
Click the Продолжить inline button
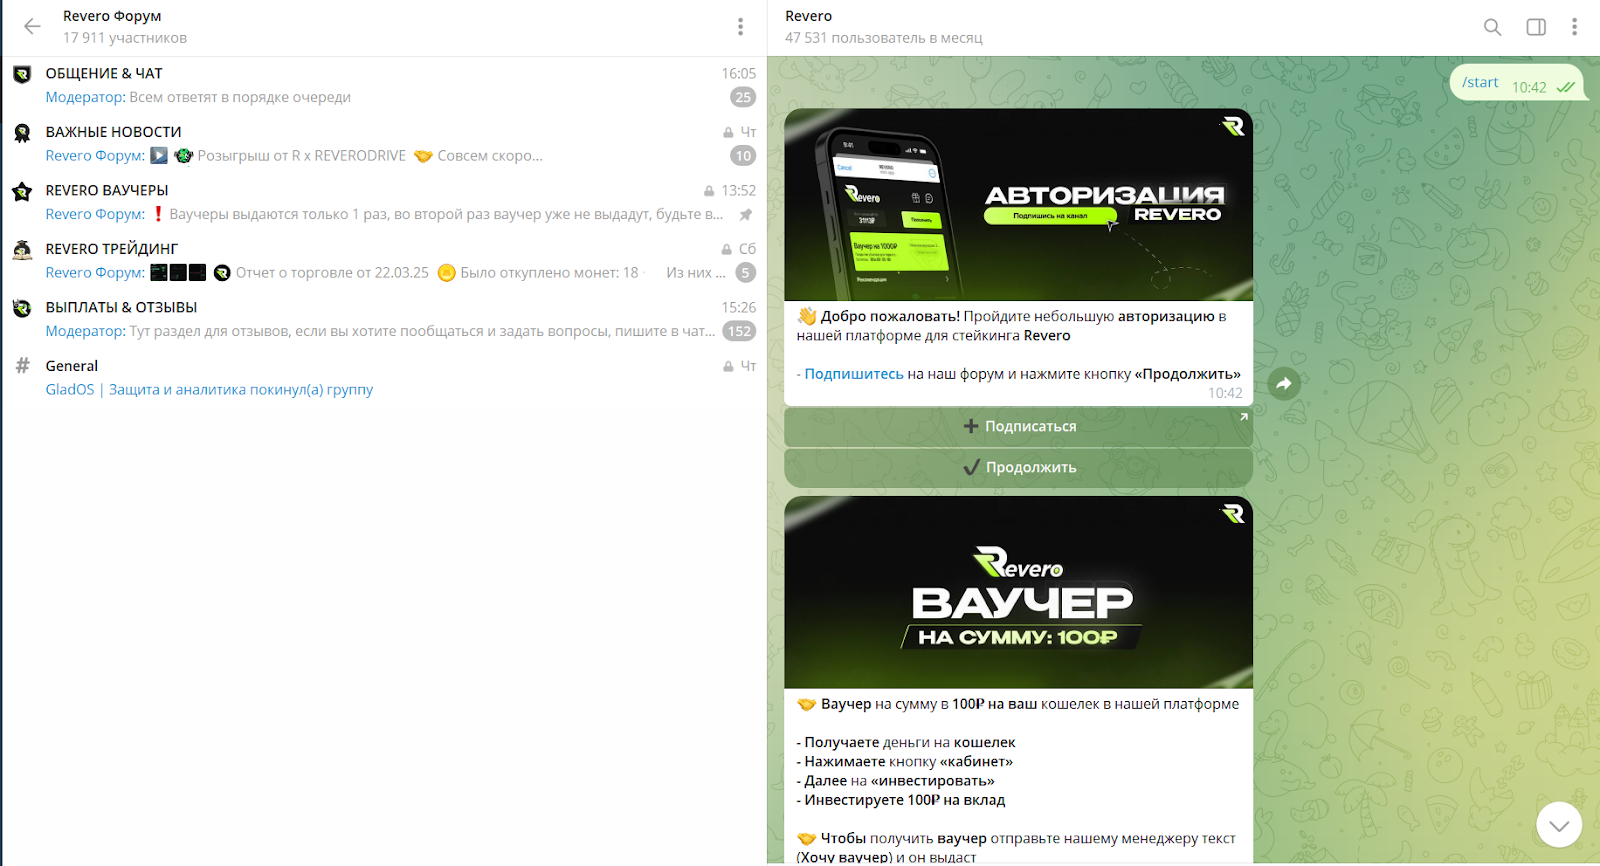tap(1018, 468)
